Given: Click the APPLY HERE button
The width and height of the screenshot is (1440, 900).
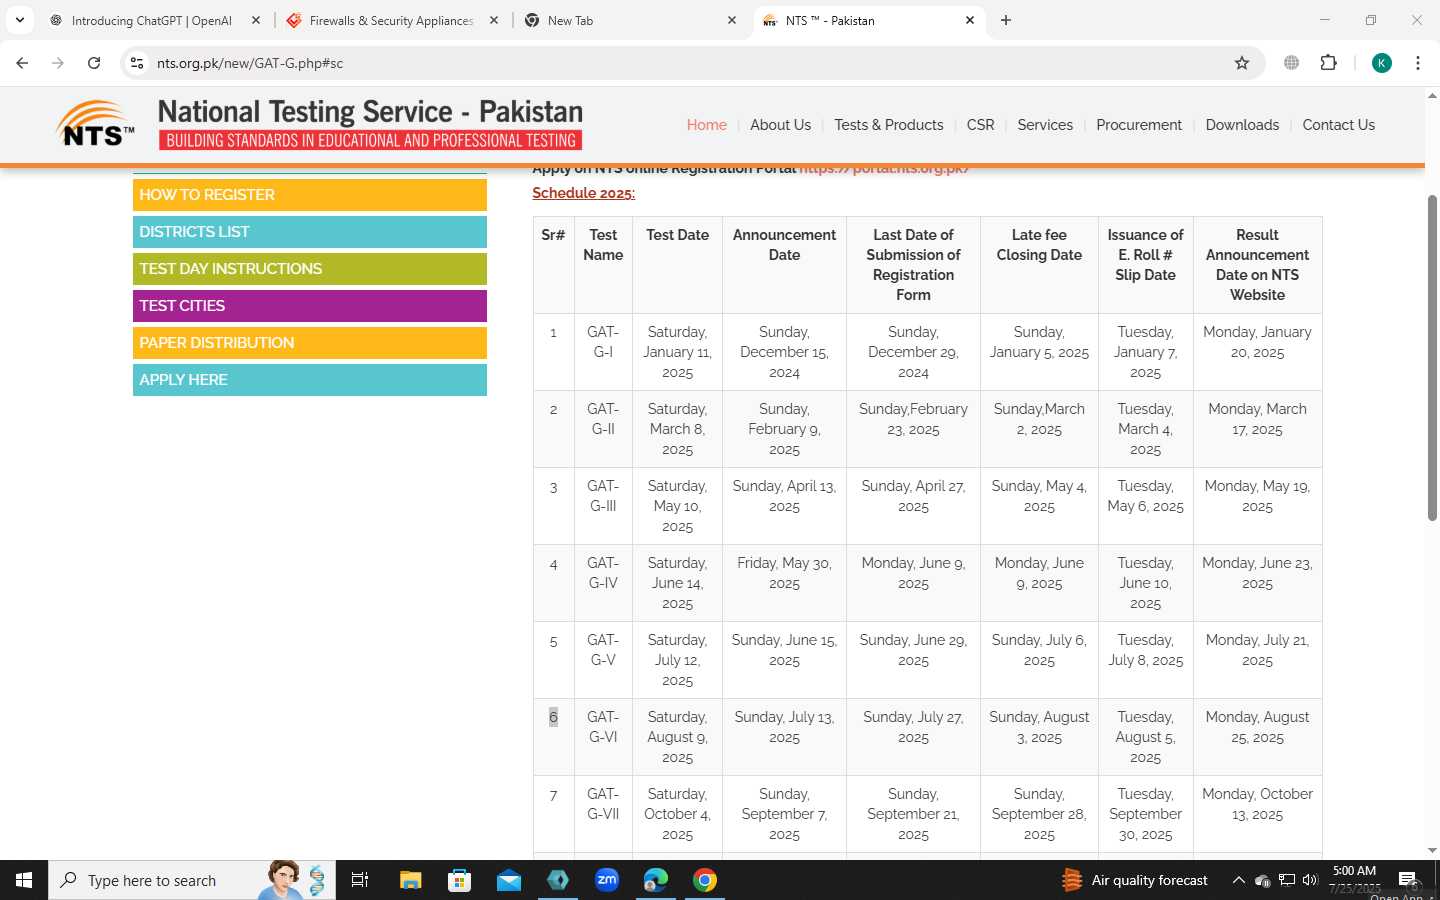Looking at the screenshot, I should pyautogui.click(x=310, y=380).
